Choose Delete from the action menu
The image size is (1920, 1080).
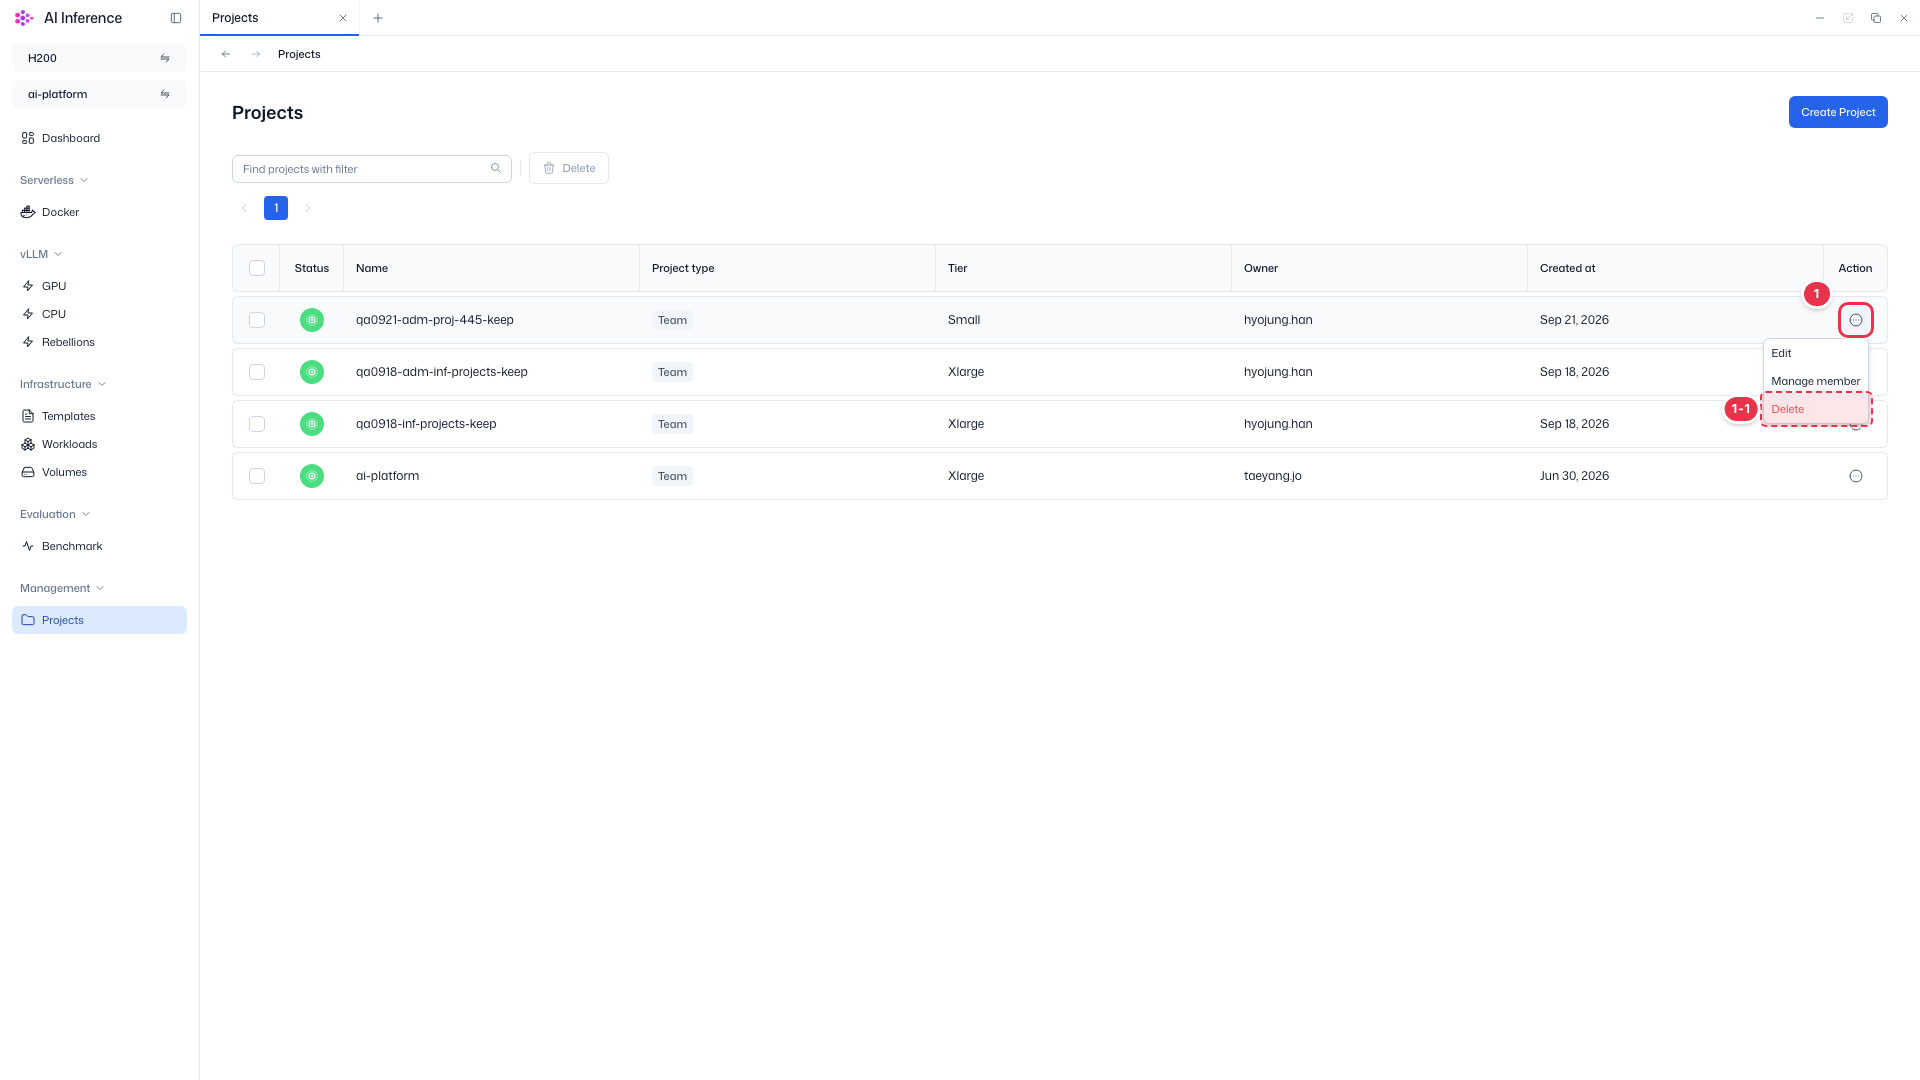coord(1815,409)
